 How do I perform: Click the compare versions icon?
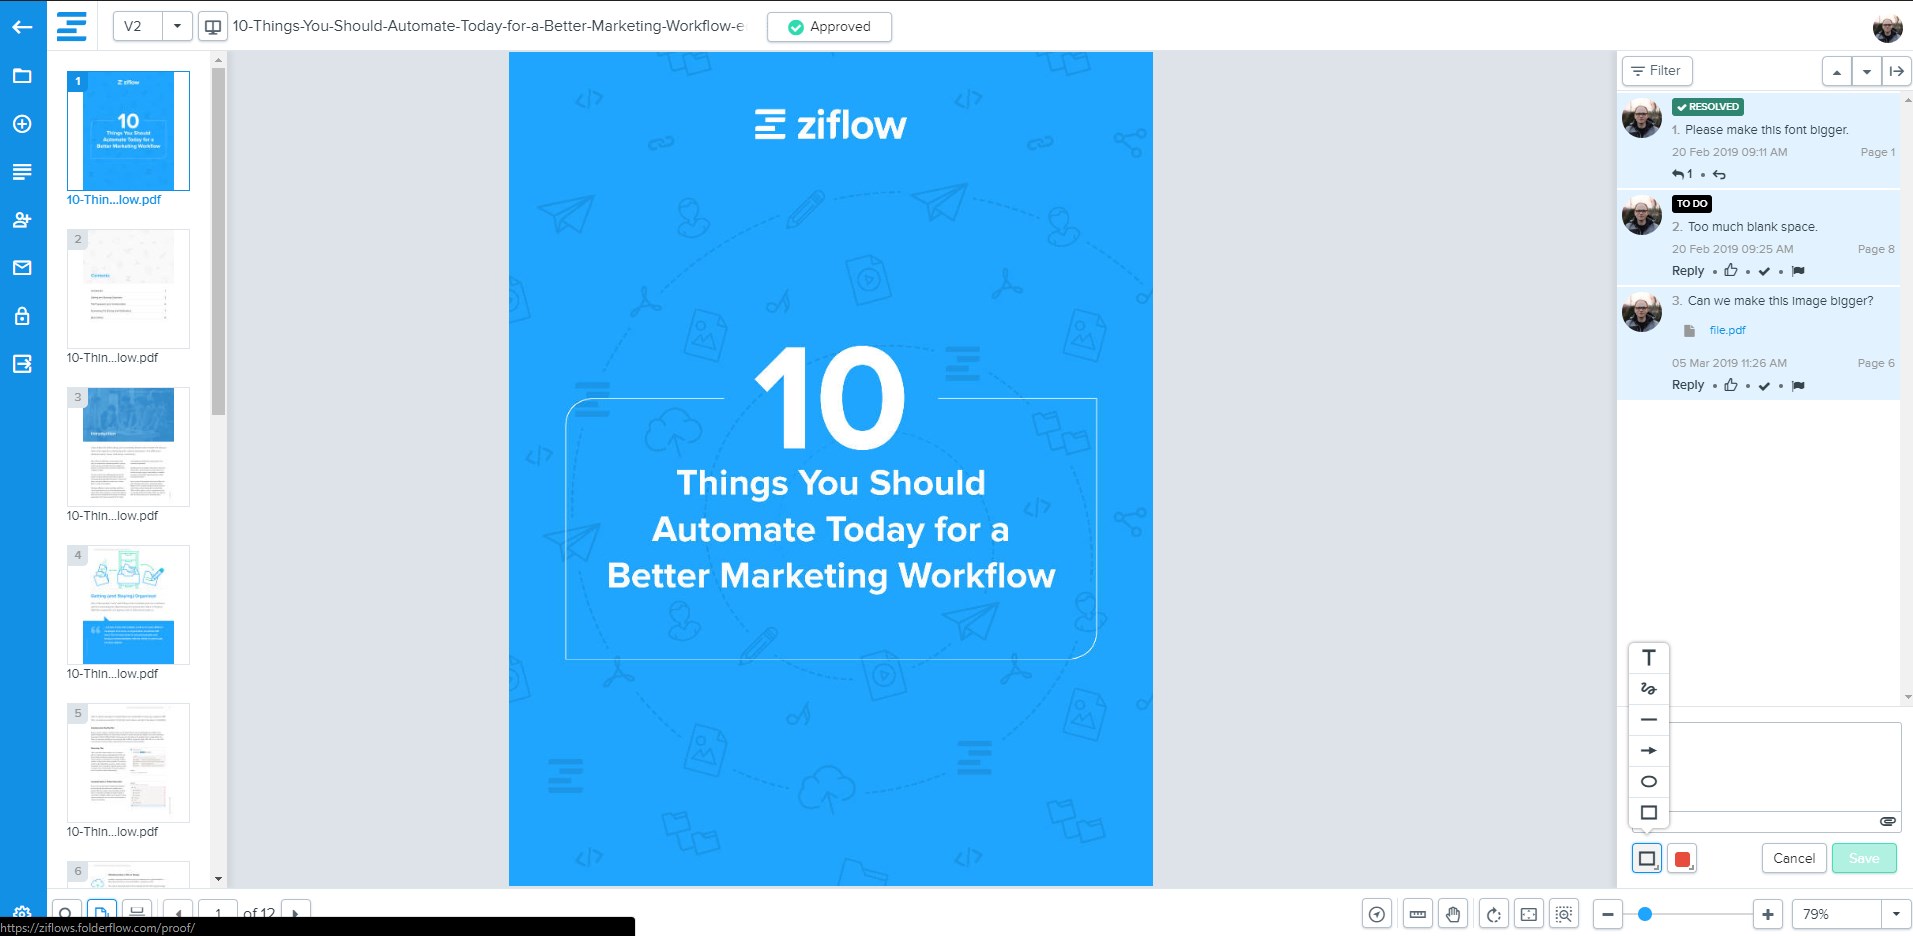tap(213, 27)
